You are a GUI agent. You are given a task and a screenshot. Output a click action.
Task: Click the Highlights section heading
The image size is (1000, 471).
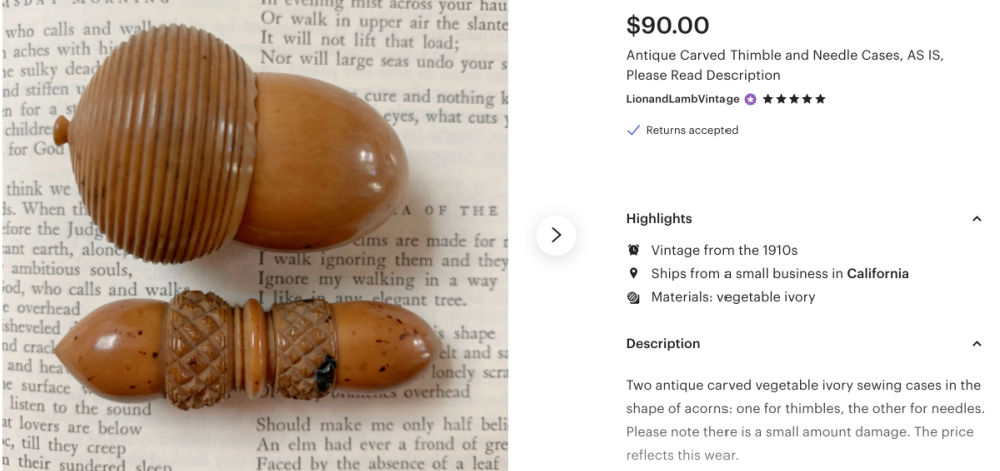point(659,219)
